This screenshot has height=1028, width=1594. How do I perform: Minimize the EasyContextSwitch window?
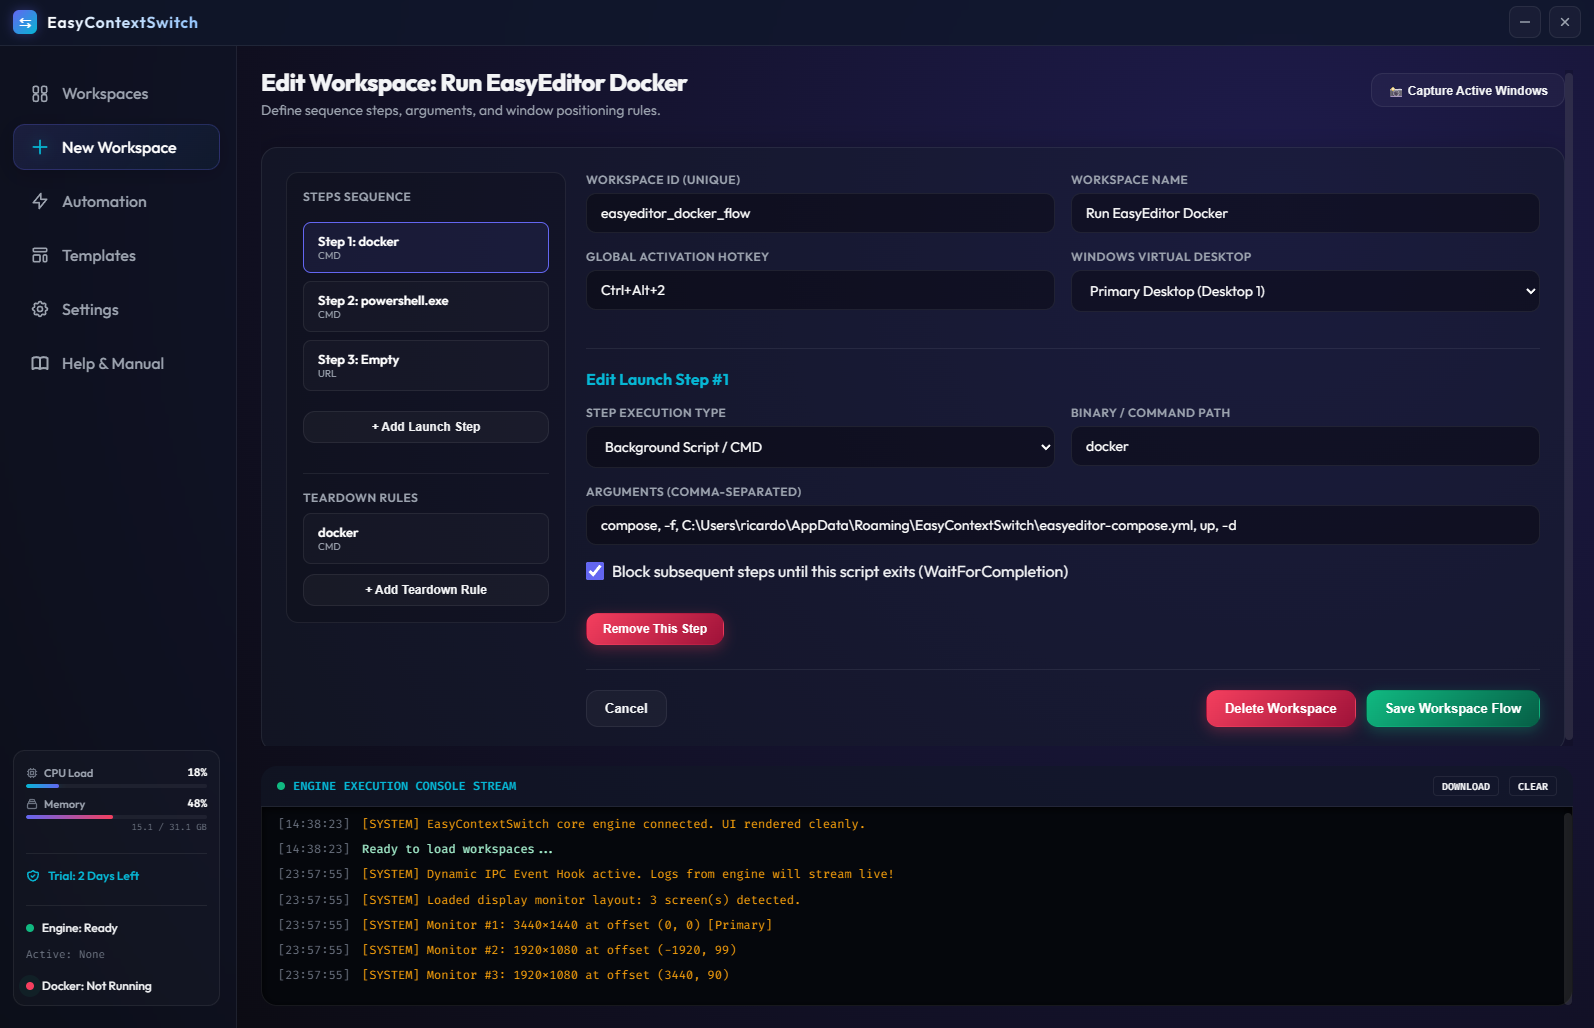coord(1525,22)
